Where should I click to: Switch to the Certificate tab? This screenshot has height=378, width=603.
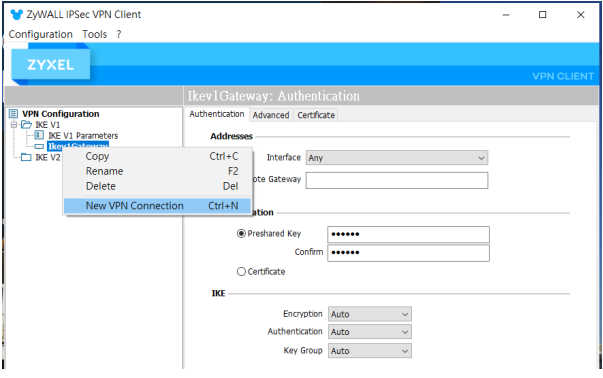click(316, 115)
